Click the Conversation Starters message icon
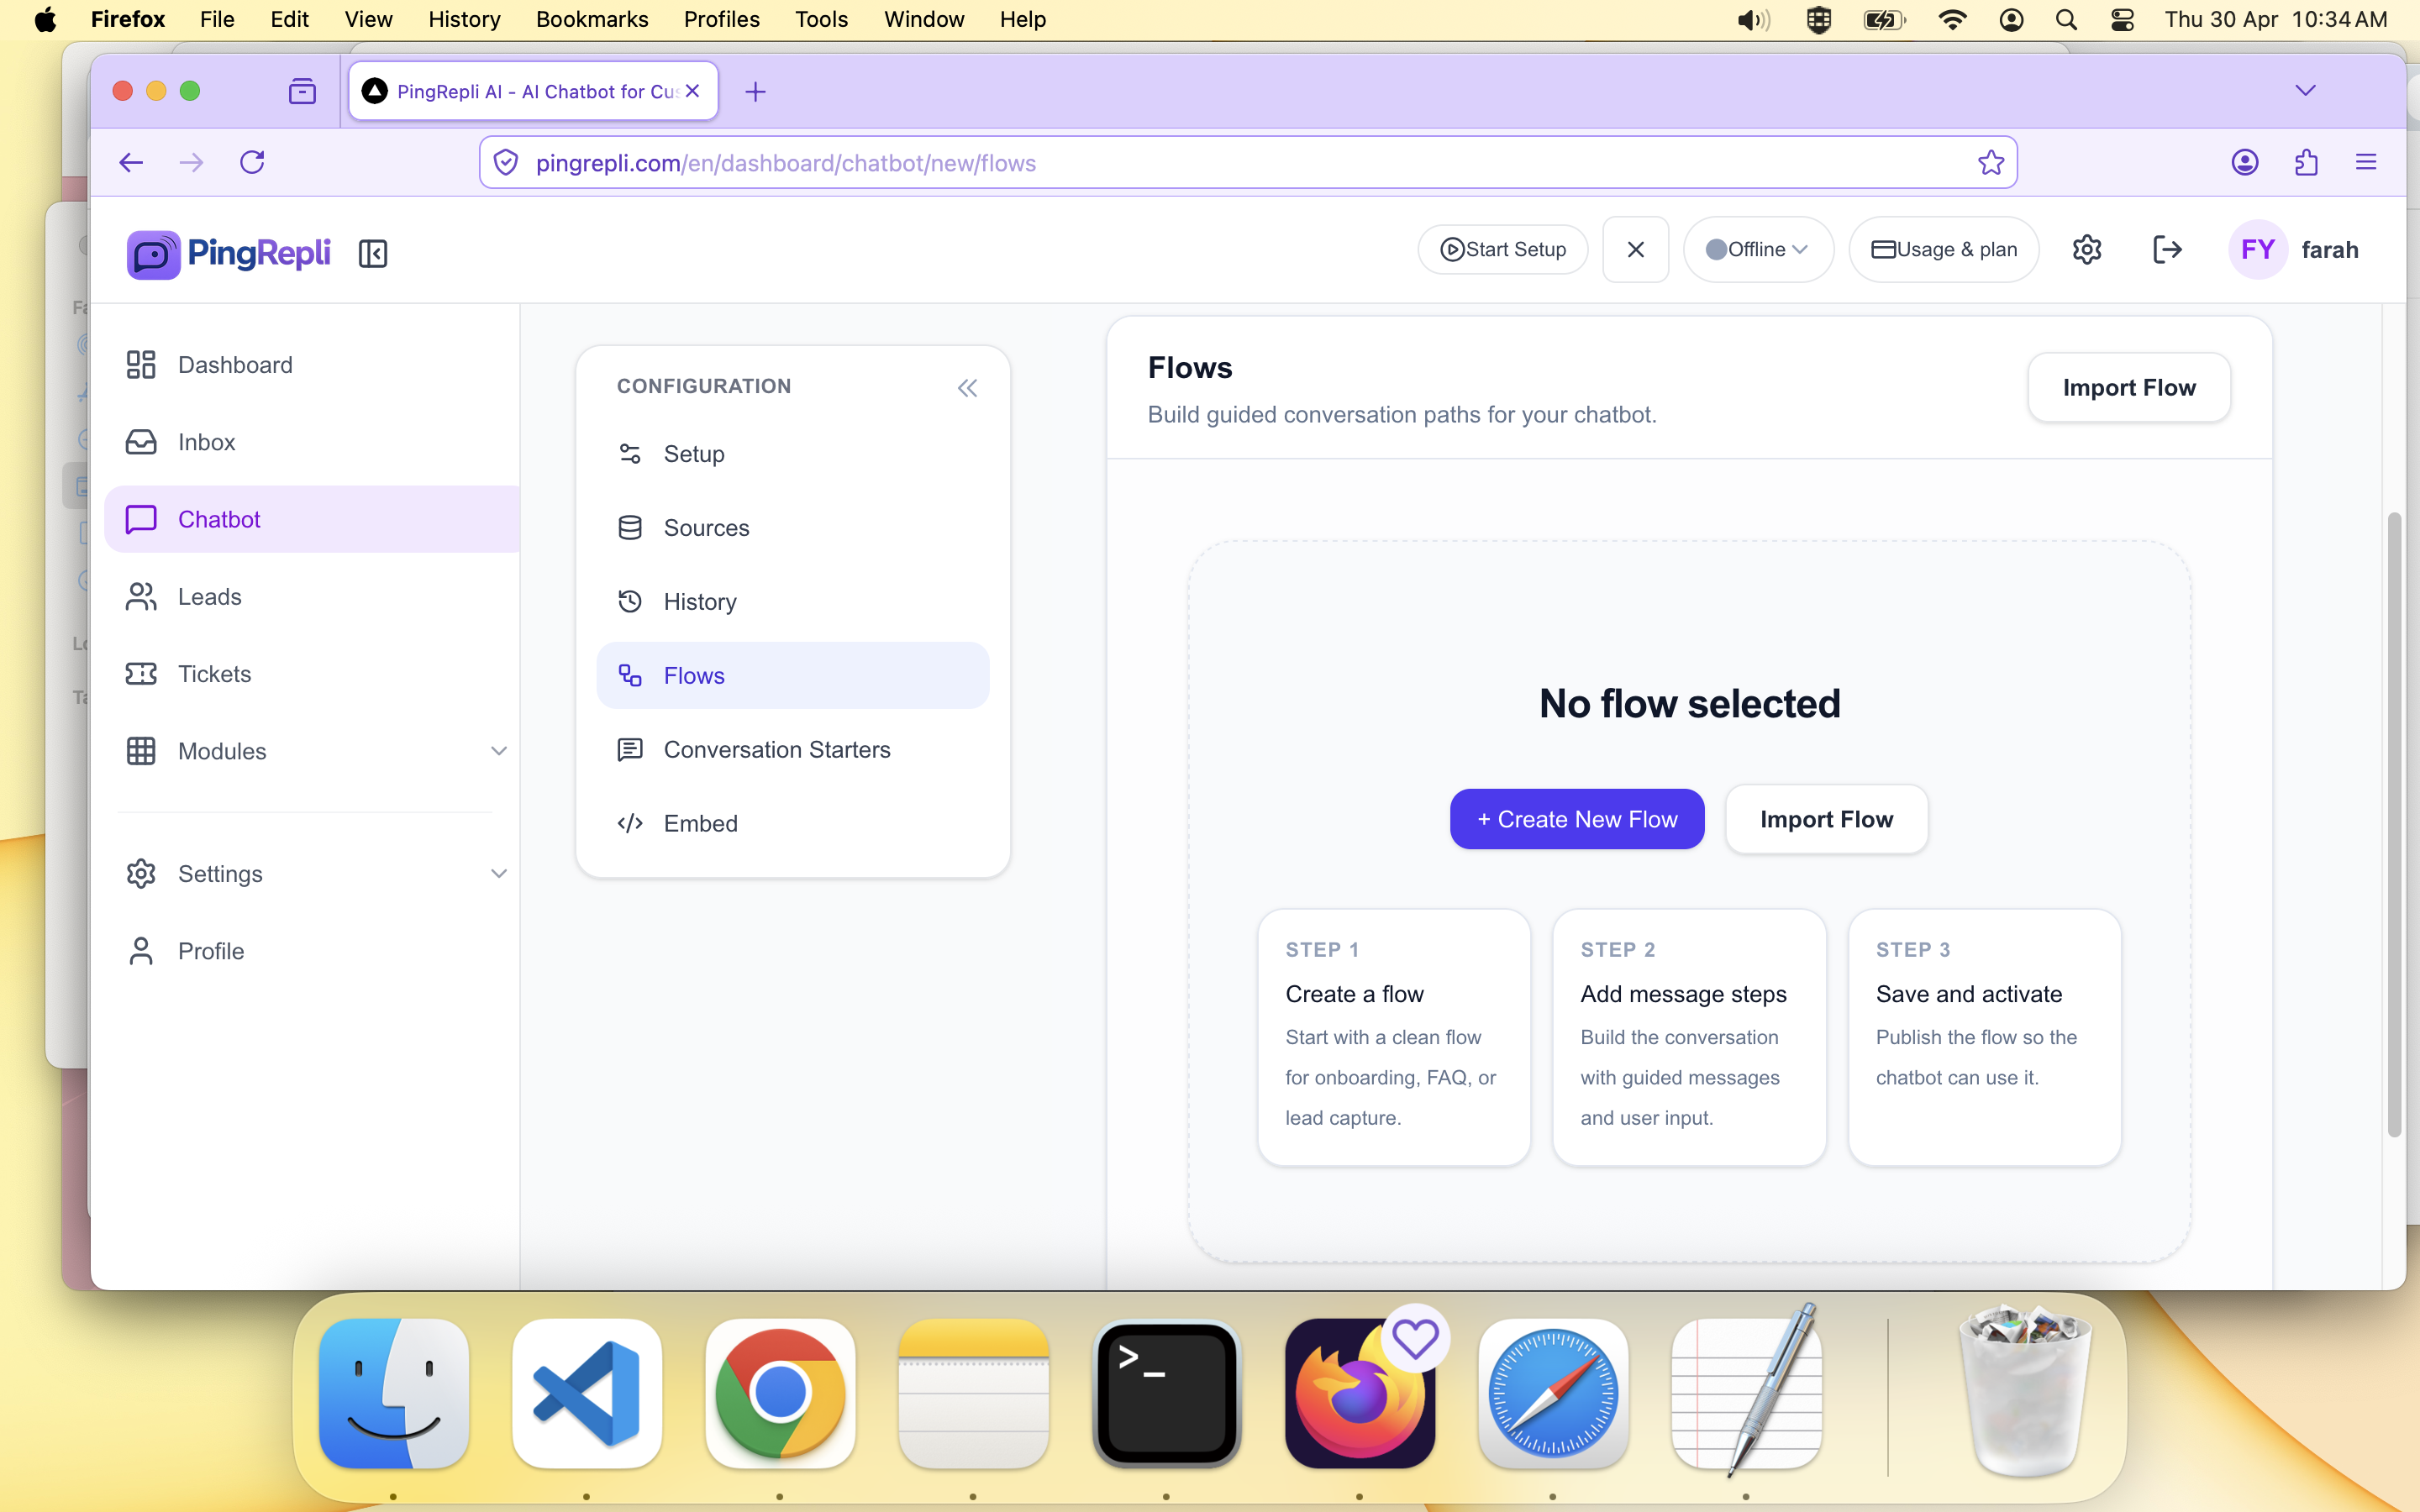Viewport: 2420px width, 1512px height. click(x=630, y=749)
